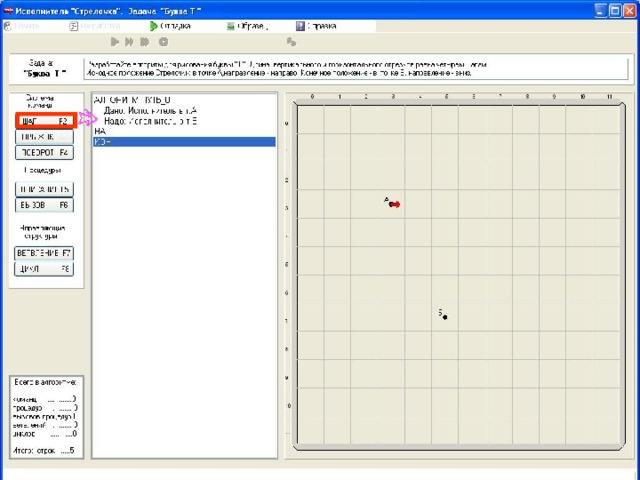The width and height of the screenshot is (640, 480).
Task: Click the run (single triangle) toolbar icon
Action: coord(115,42)
